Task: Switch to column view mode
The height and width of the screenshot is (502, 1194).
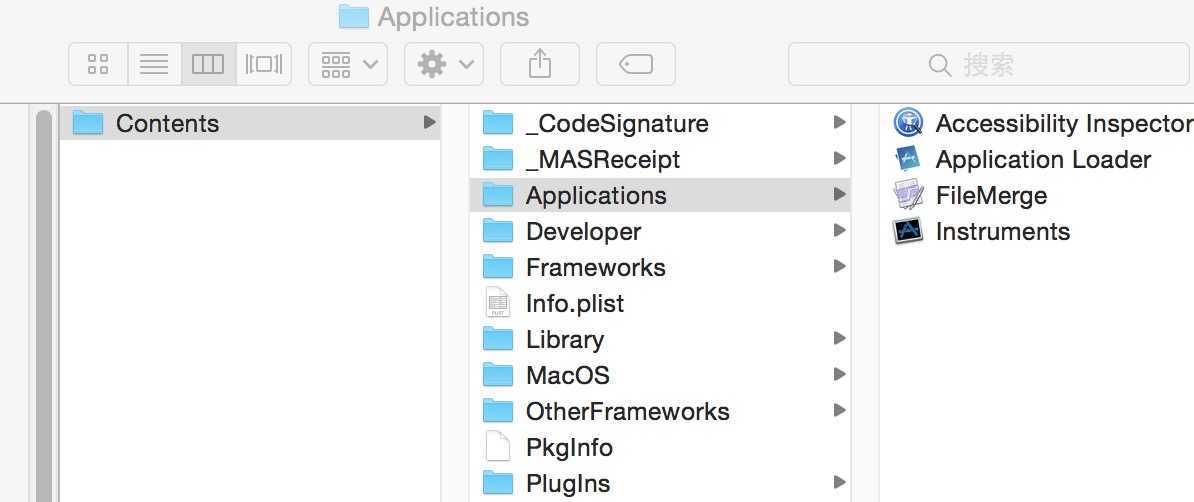Action: (x=208, y=64)
